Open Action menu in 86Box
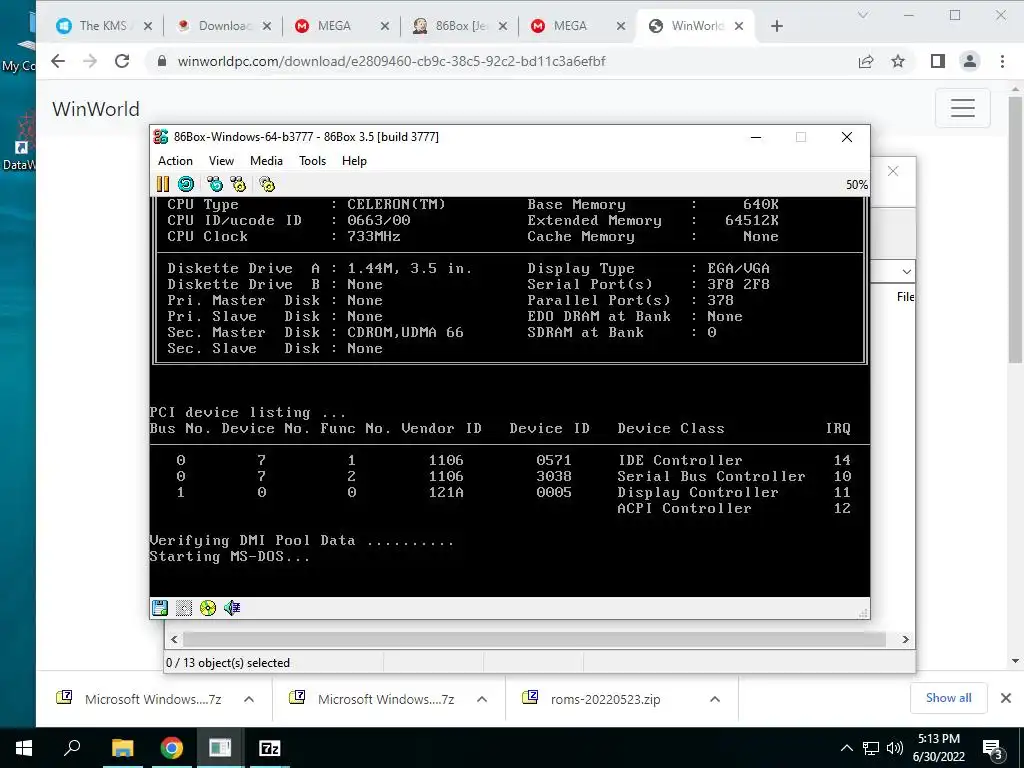Screen dimensions: 1024x768 click(x=175, y=161)
